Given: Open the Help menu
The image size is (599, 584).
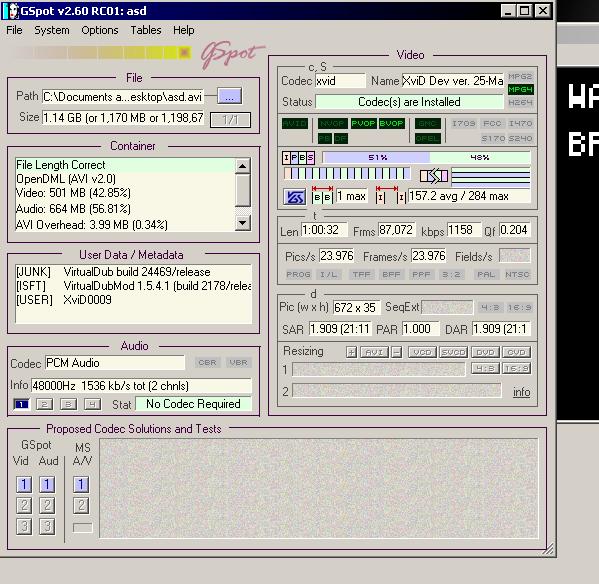Looking at the screenshot, I should 183,30.
